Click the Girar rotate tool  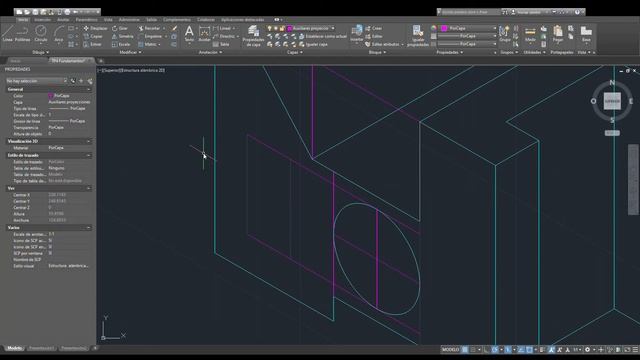pyautogui.click(x=120, y=28)
